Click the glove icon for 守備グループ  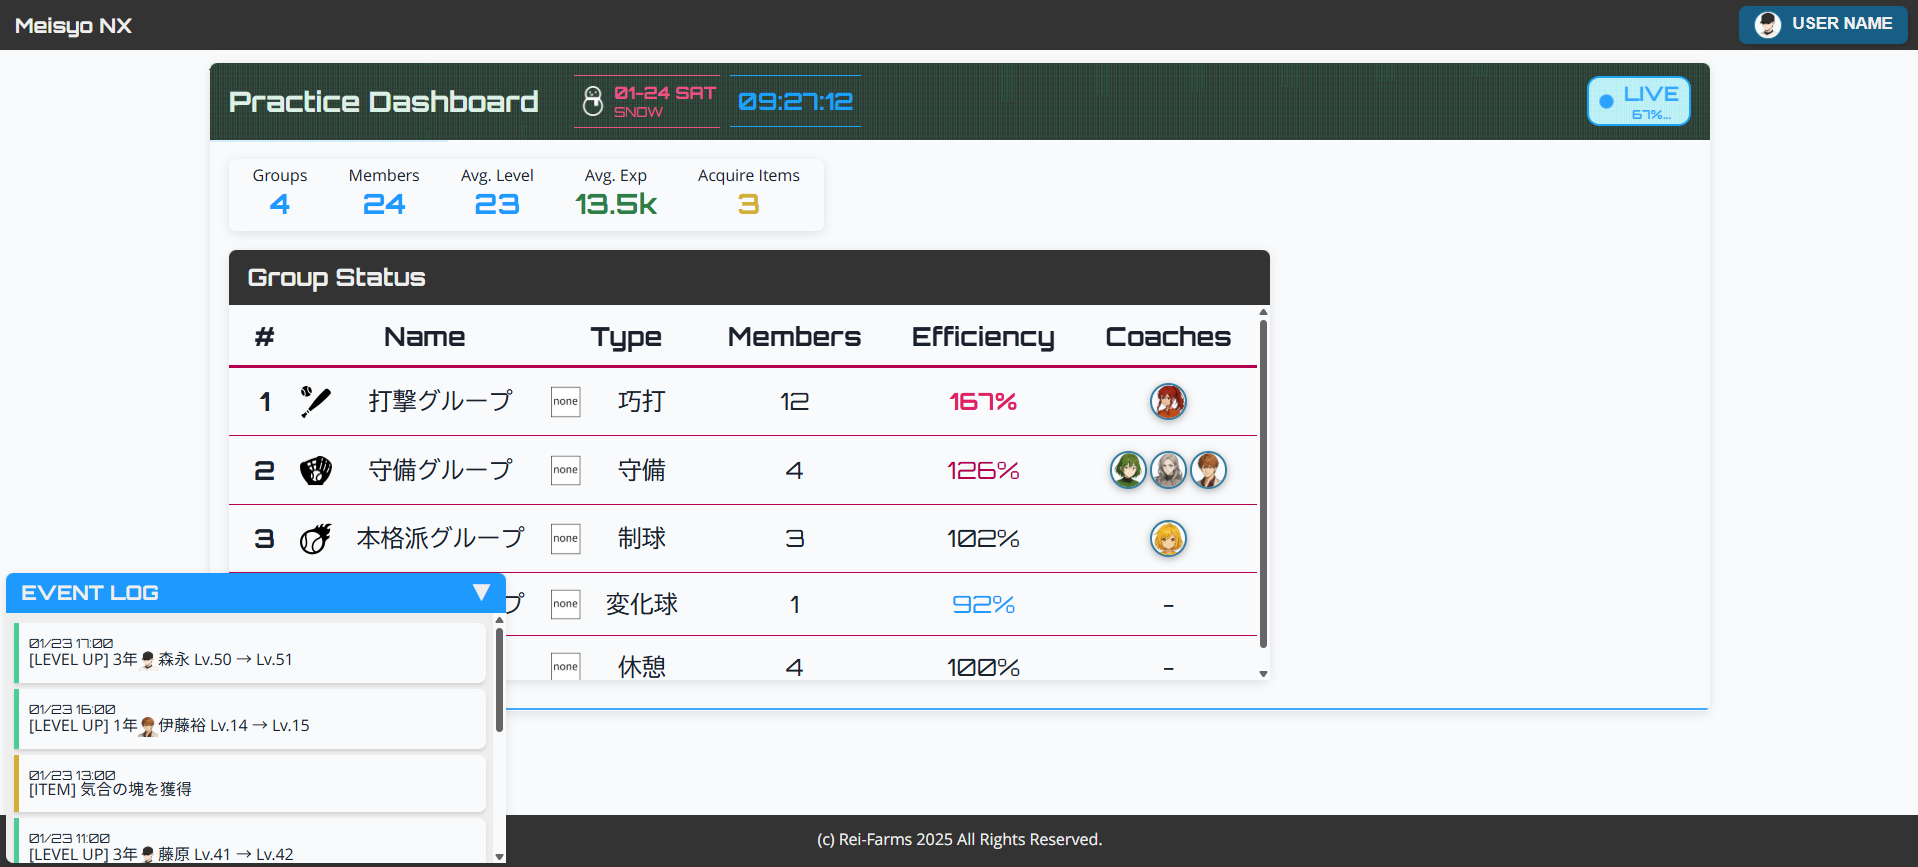coord(315,470)
